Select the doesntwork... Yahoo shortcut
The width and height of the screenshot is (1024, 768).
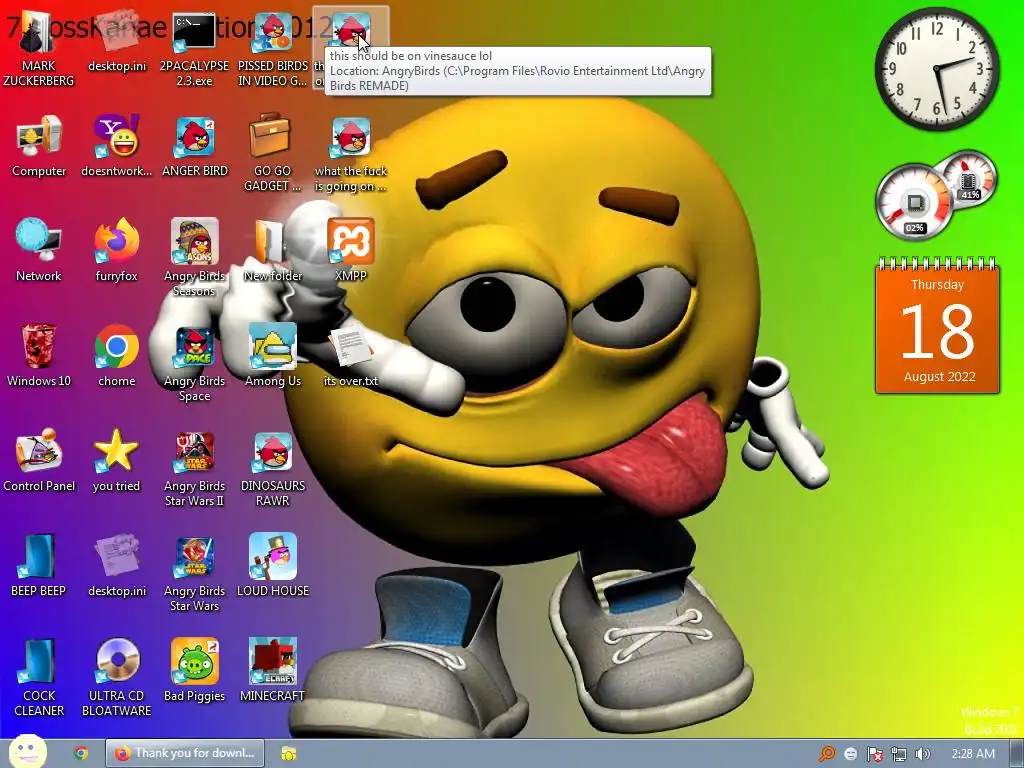click(x=116, y=147)
